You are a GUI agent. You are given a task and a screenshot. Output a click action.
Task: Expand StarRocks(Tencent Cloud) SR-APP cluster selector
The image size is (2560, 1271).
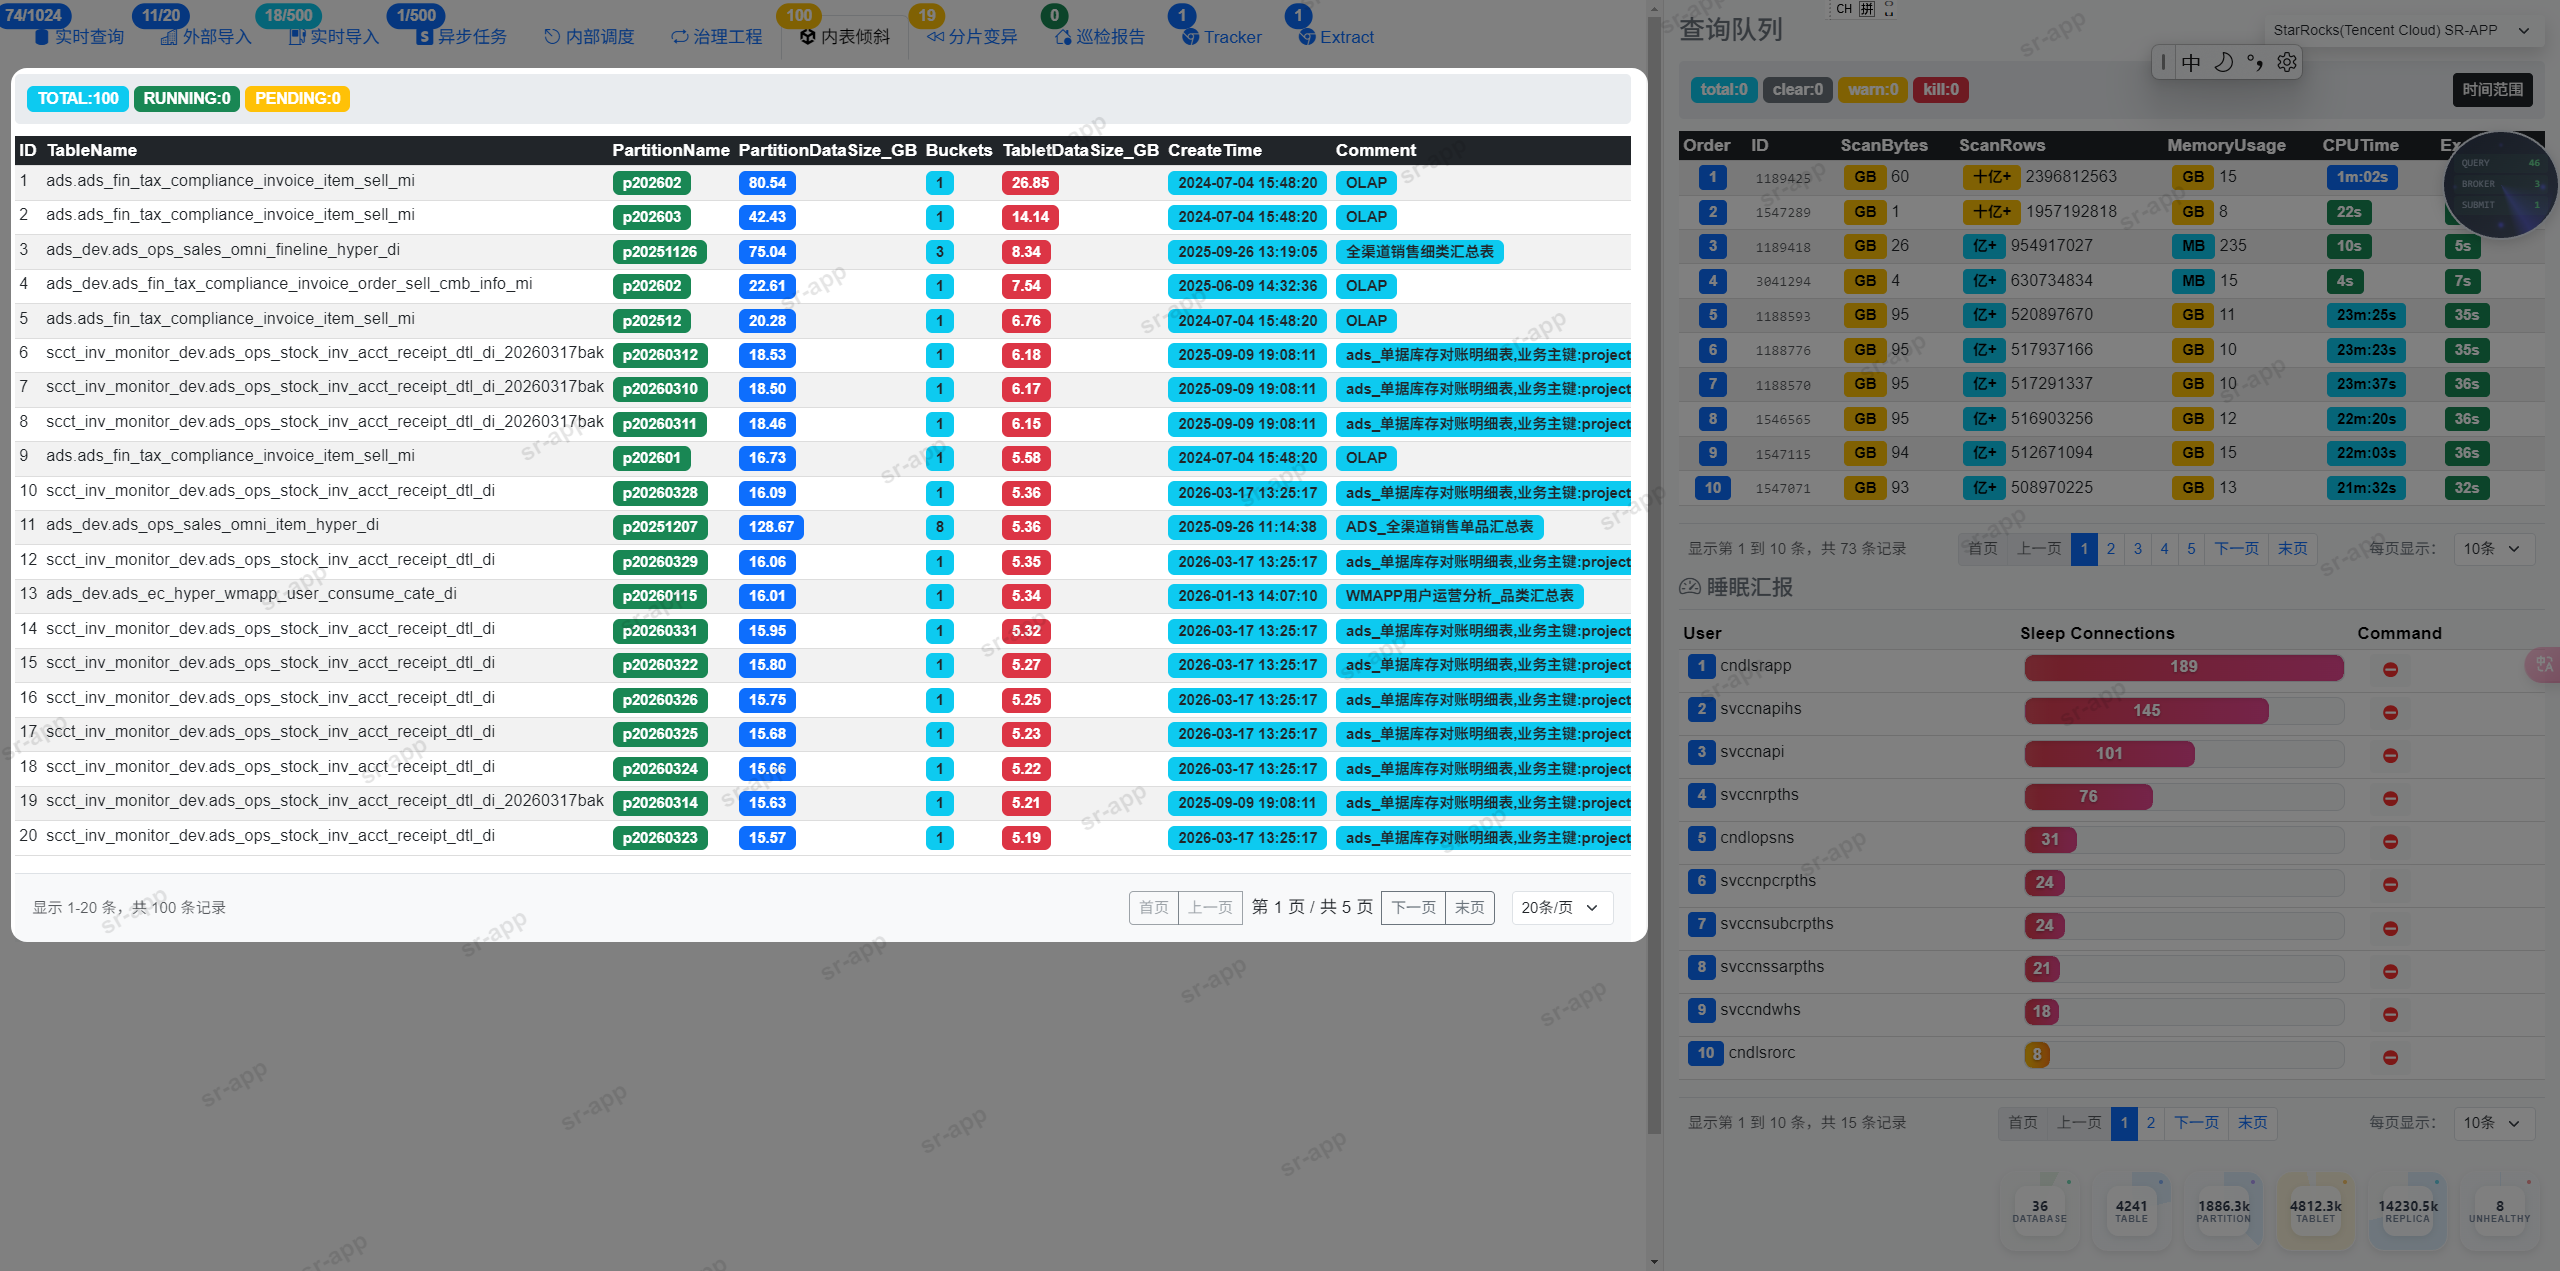point(2400,30)
